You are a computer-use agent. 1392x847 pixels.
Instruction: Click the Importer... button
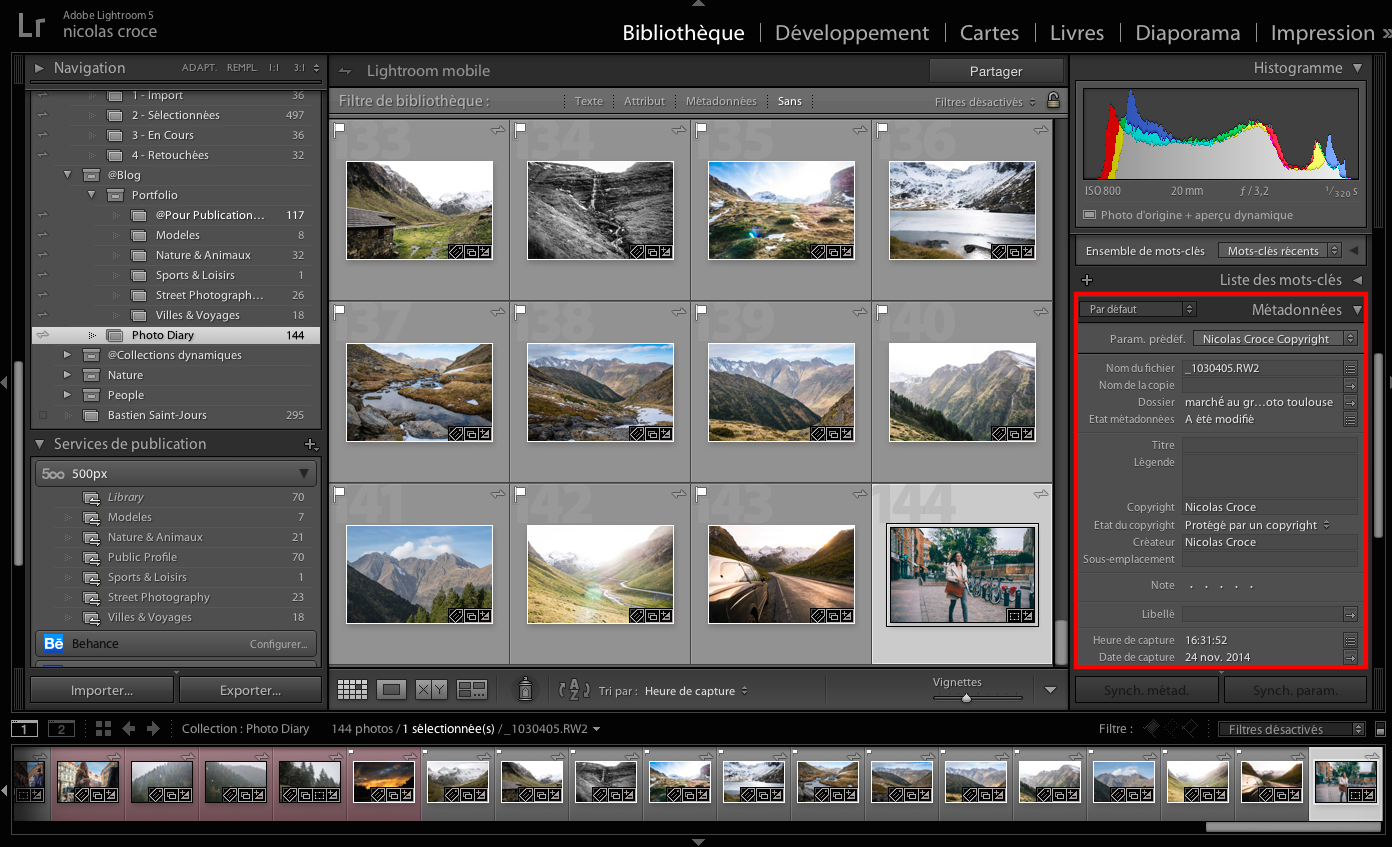coord(102,690)
